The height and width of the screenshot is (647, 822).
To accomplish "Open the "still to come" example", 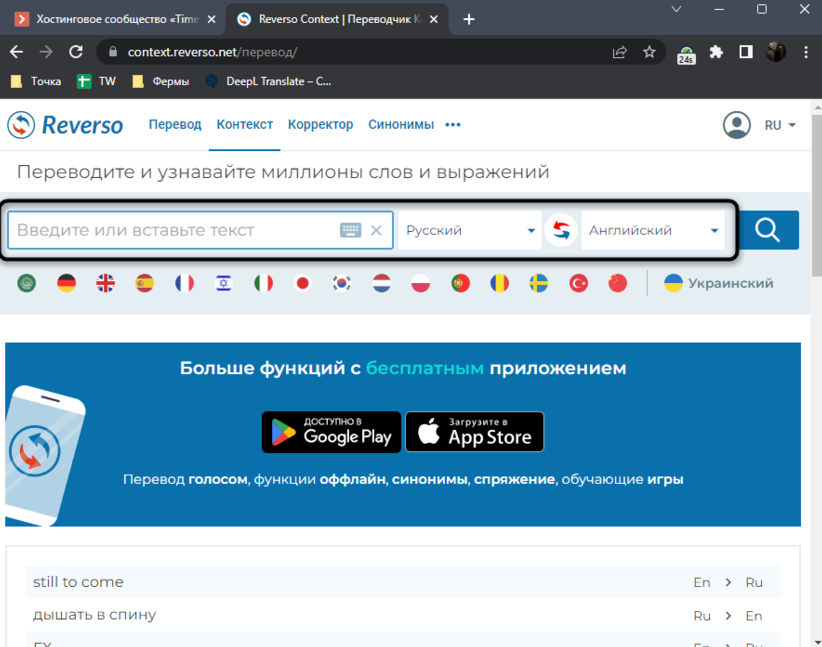I will pos(403,582).
